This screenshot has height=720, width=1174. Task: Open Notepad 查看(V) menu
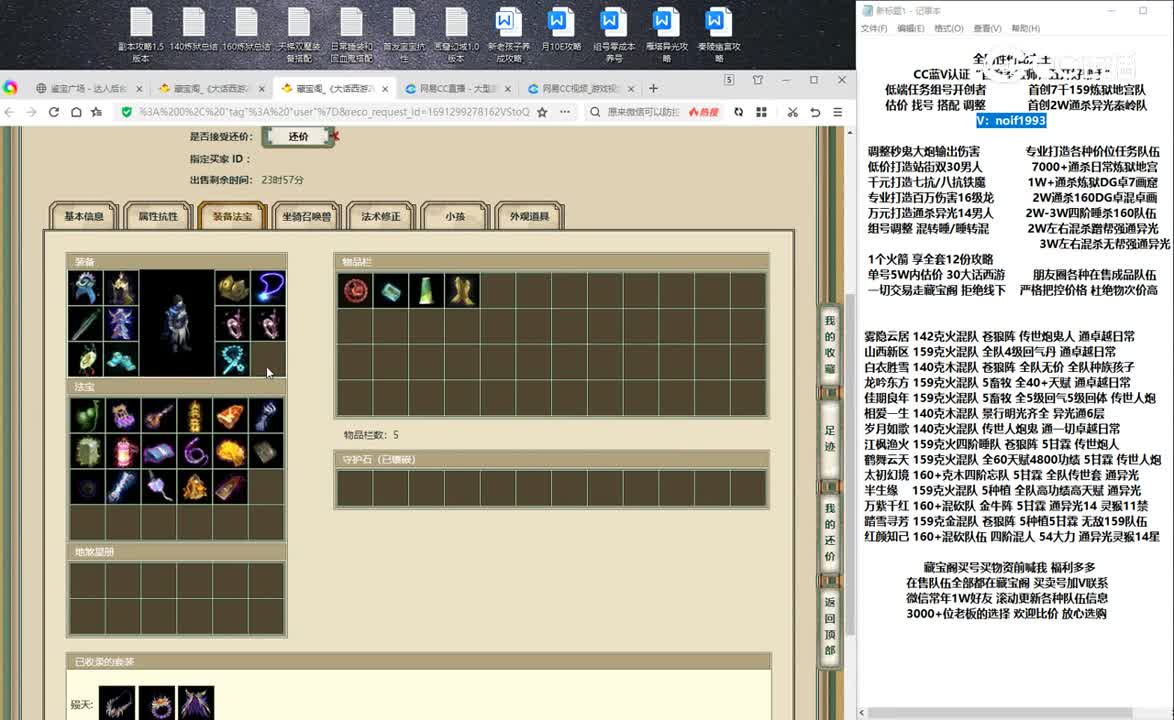[x=988, y=28]
